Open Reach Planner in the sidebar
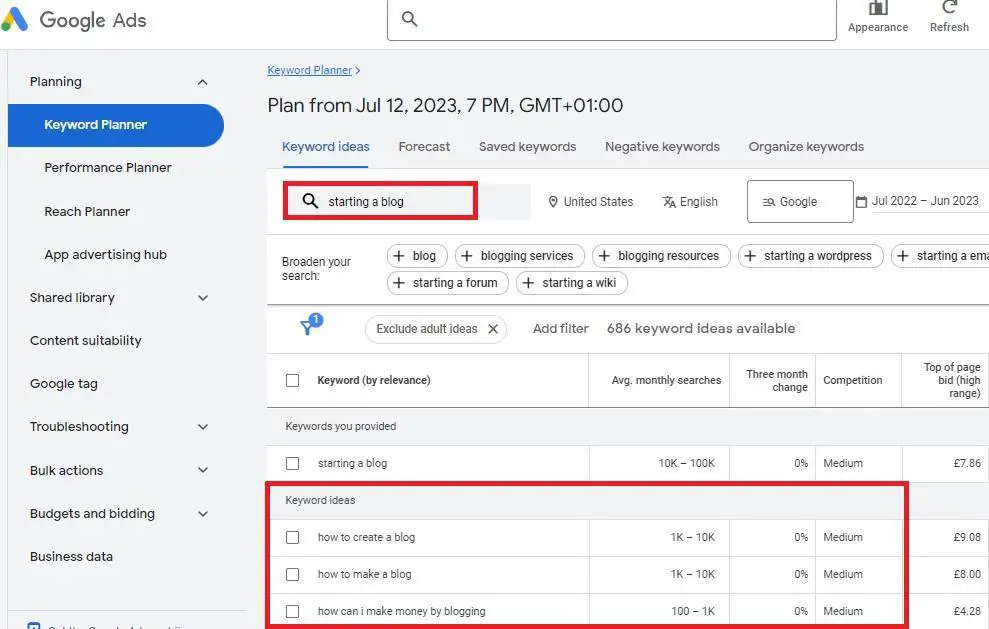This screenshot has height=629, width=989. [x=87, y=212]
